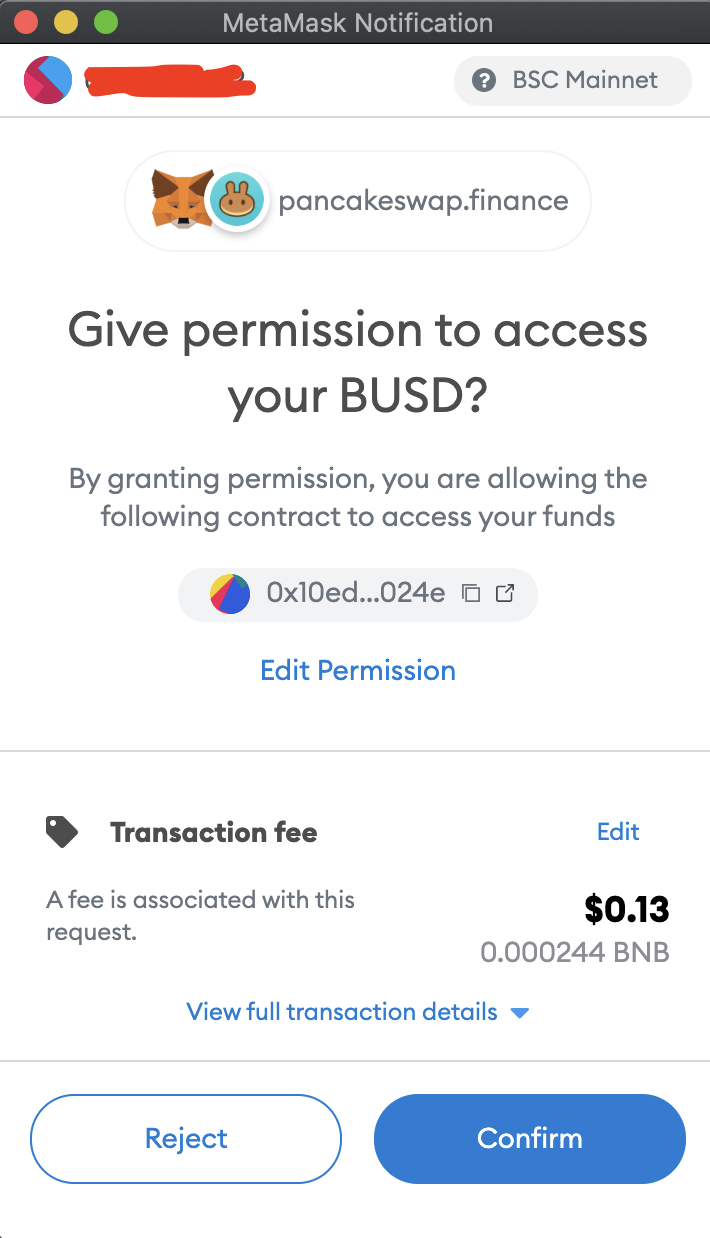Reject the BUSD permission request
Screen dimensions: 710x1238
tap(186, 1139)
